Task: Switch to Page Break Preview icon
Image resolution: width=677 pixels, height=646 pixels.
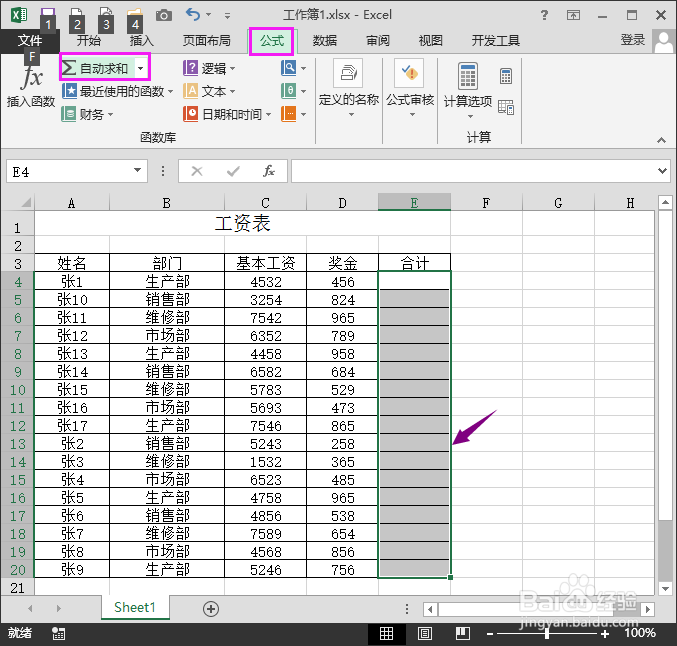Action: click(462, 633)
